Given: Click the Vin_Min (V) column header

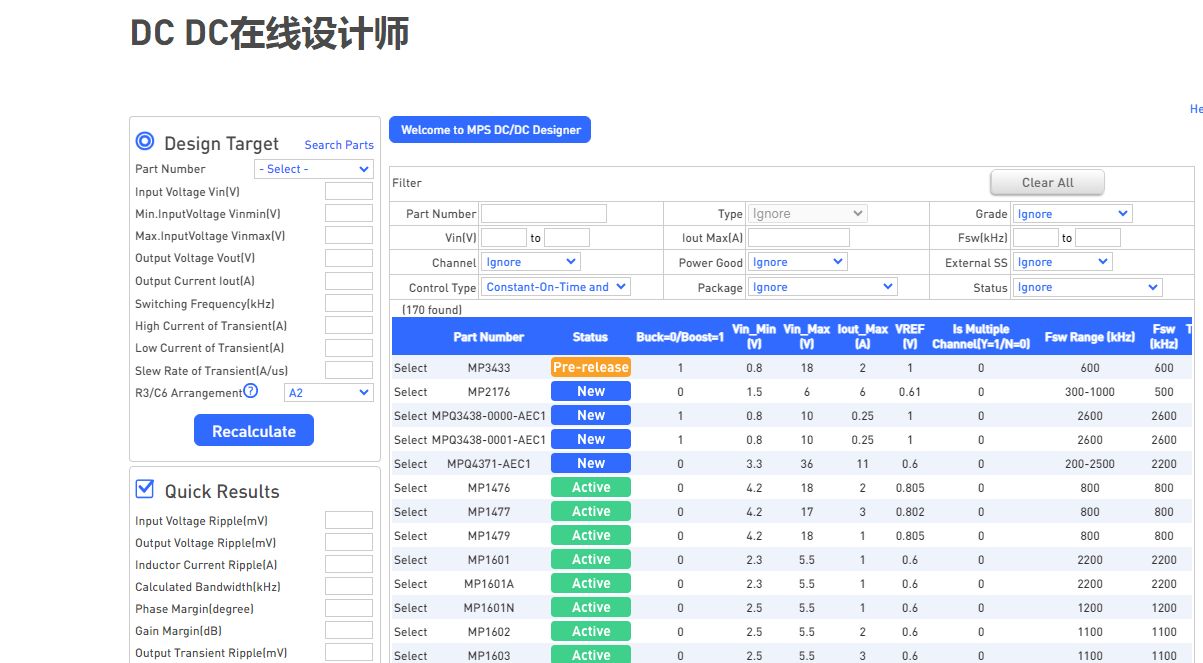Looking at the screenshot, I should tap(754, 336).
